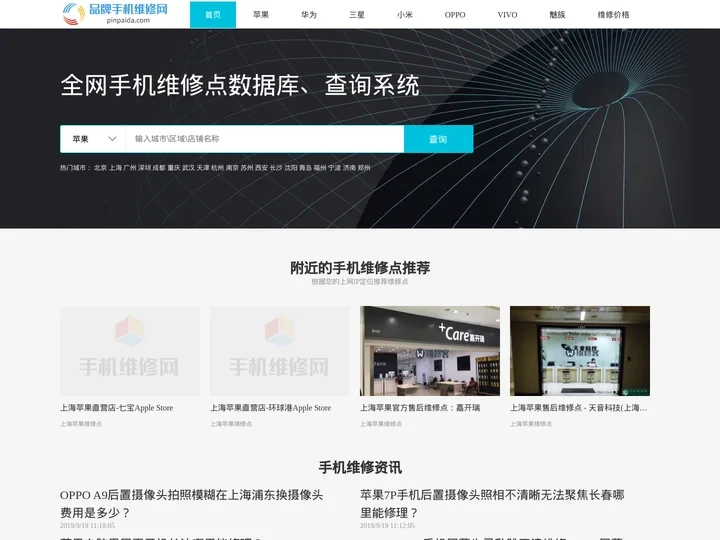Open the 华为 nav item

tap(309, 15)
